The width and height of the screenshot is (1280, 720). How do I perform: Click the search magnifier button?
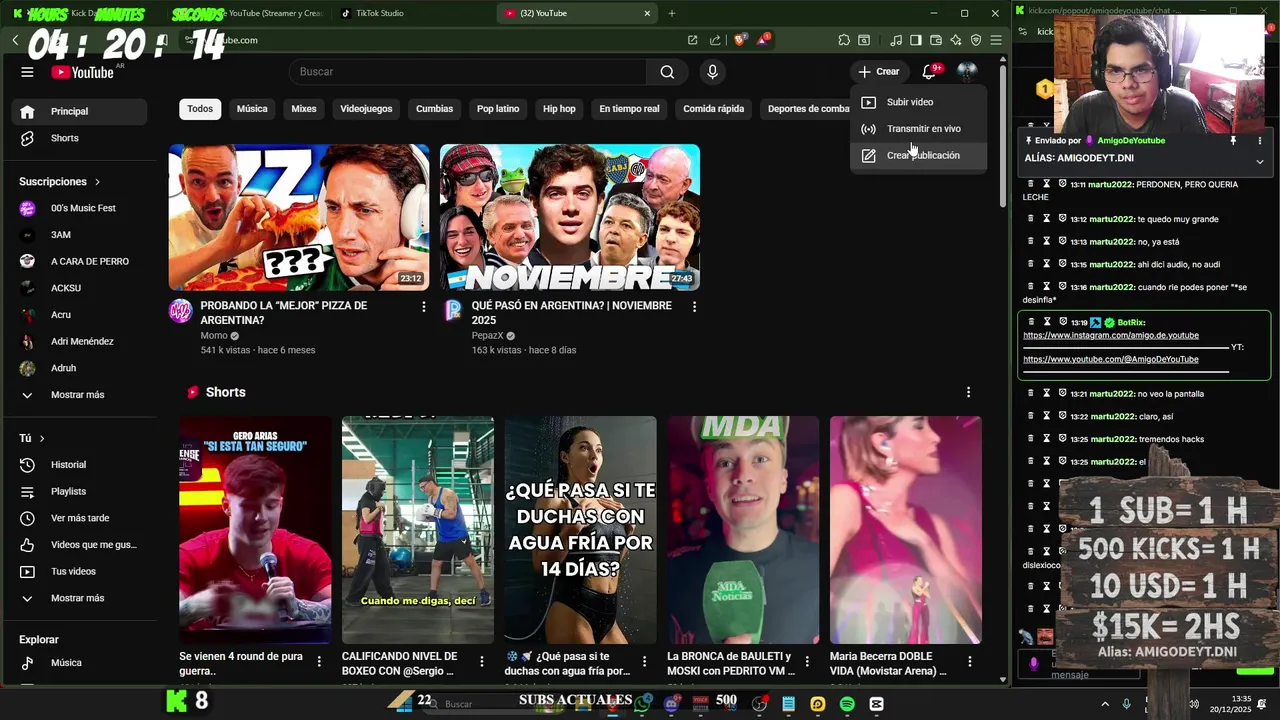coord(667,72)
